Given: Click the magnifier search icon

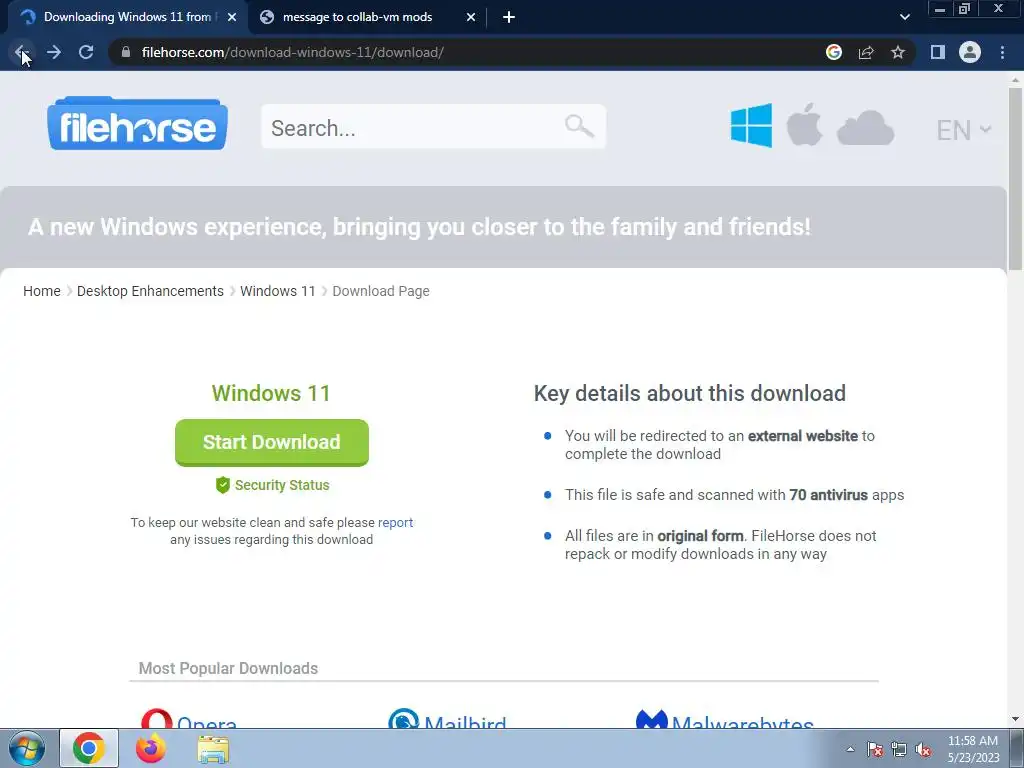Looking at the screenshot, I should pos(579,126).
